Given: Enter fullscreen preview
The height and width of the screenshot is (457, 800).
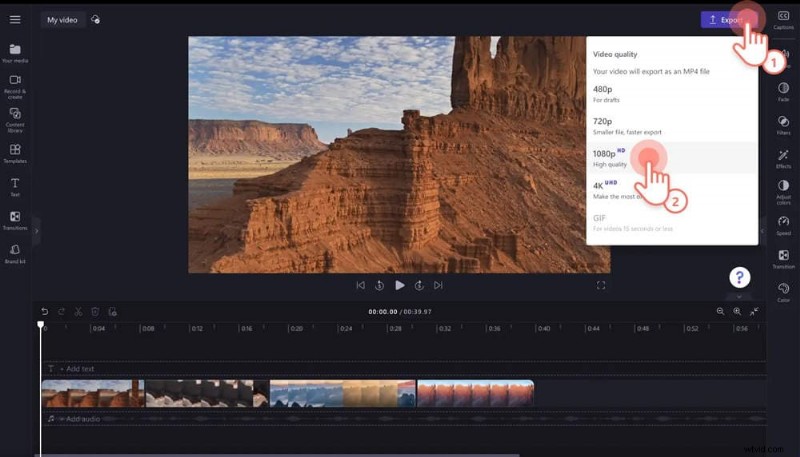Looking at the screenshot, I should tap(601, 285).
